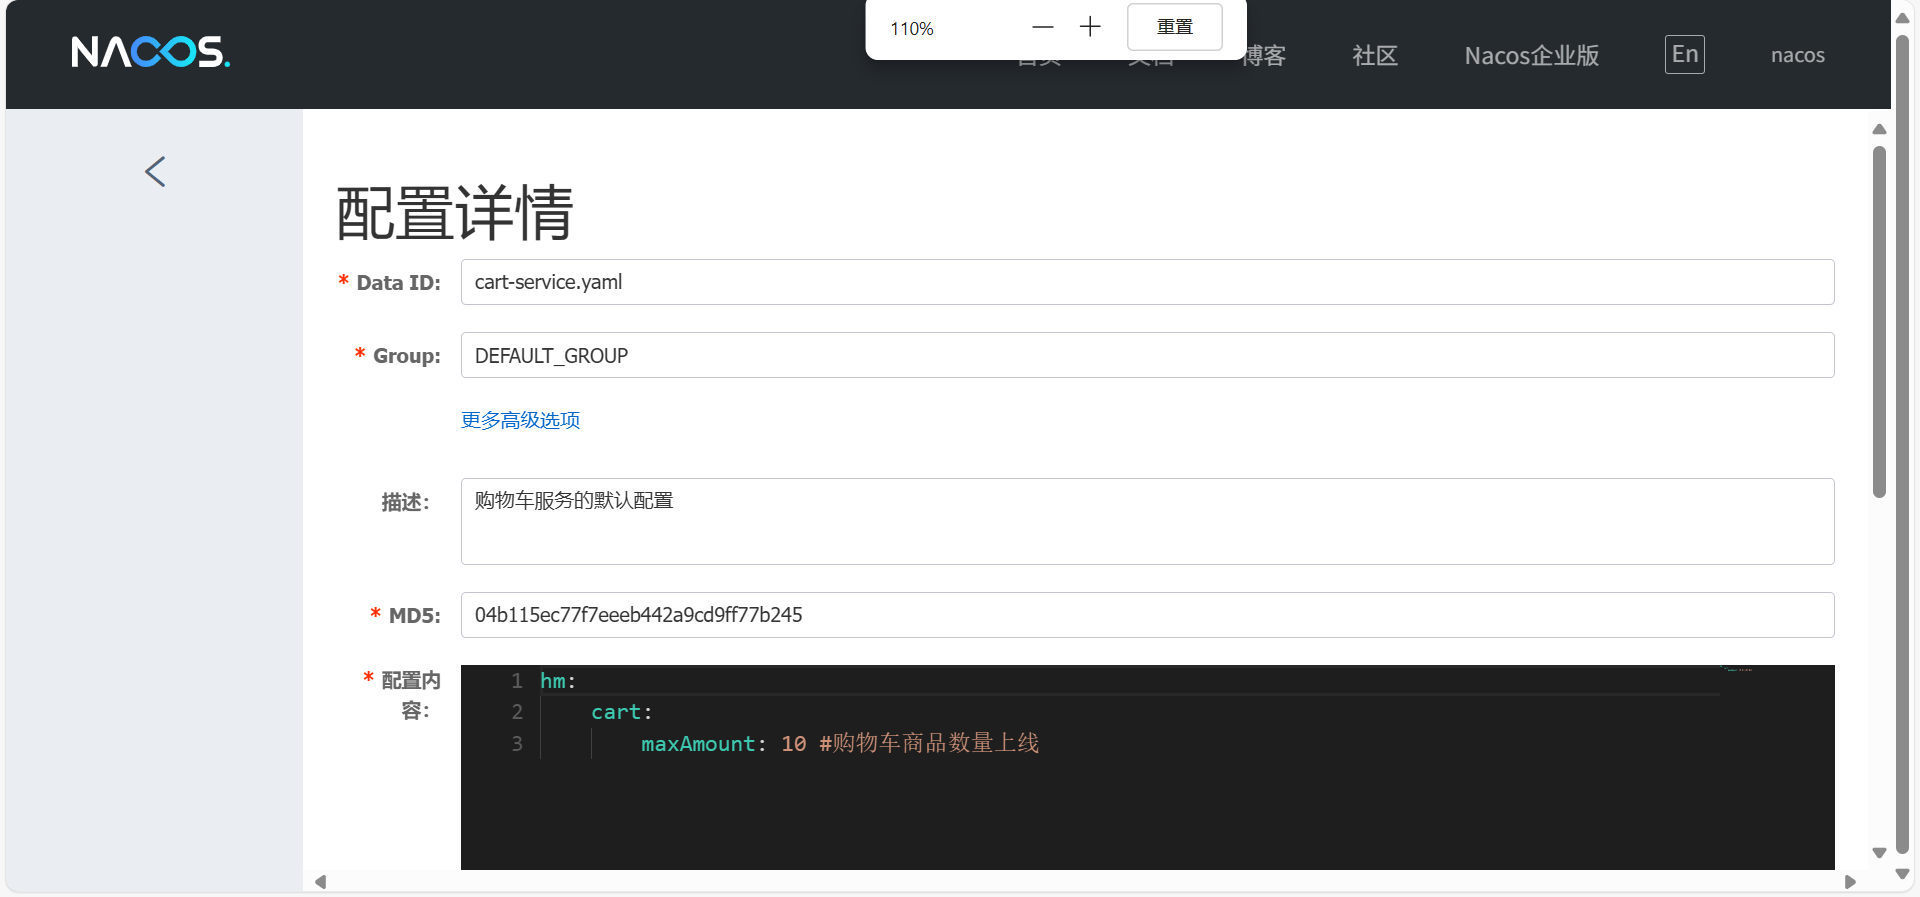
Task: Click the browser window scrollbar down arrow
Action: point(1902,874)
